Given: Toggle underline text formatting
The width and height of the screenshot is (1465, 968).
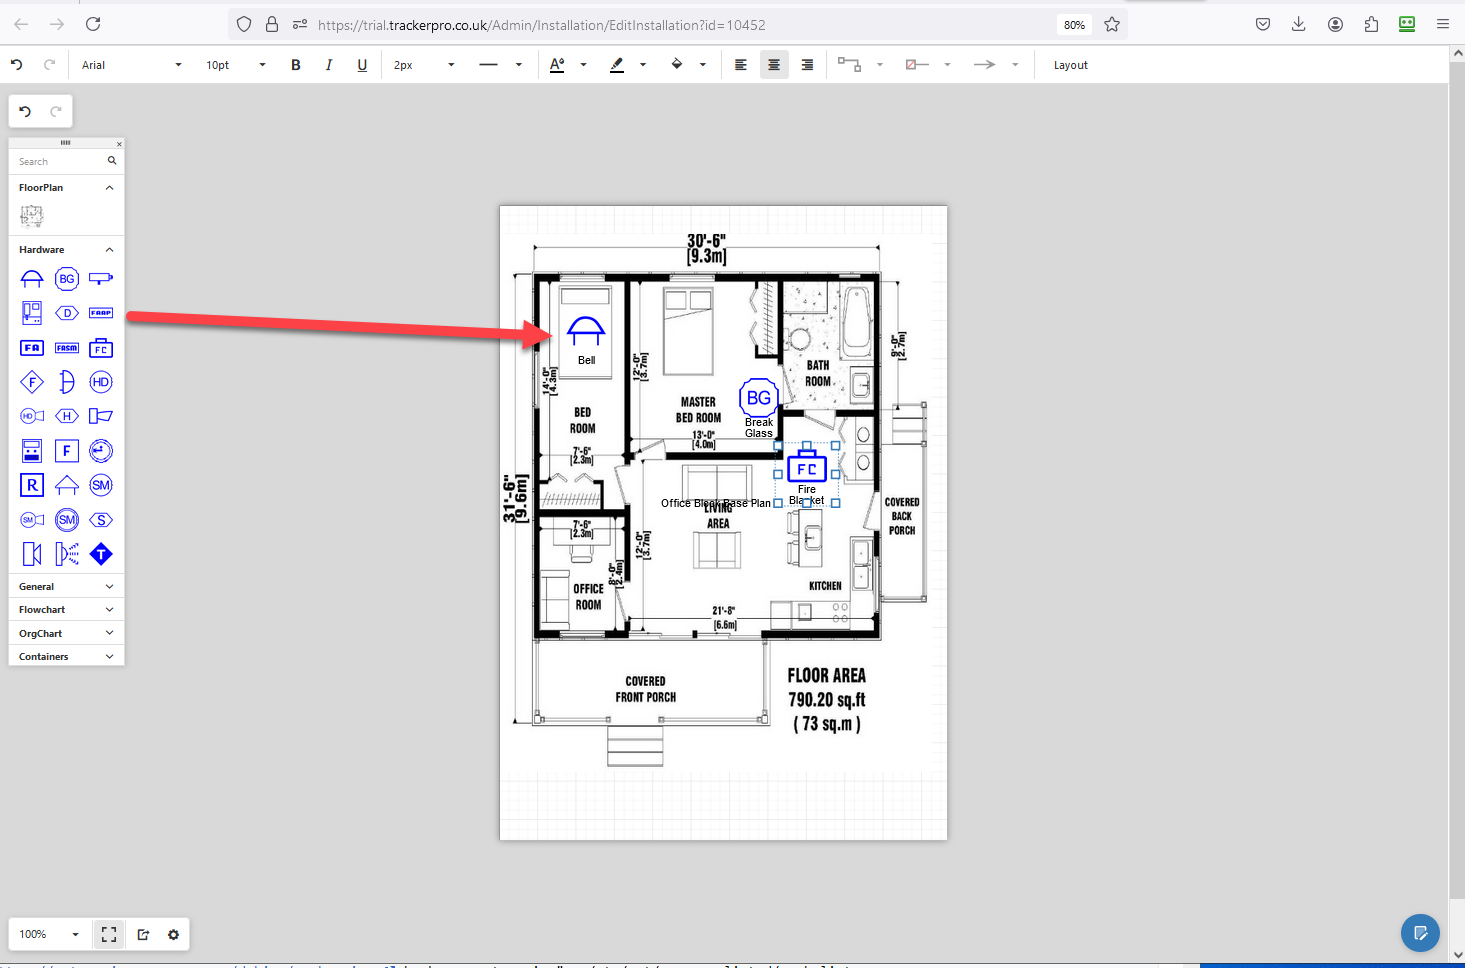Looking at the screenshot, I should pos(362,65).
